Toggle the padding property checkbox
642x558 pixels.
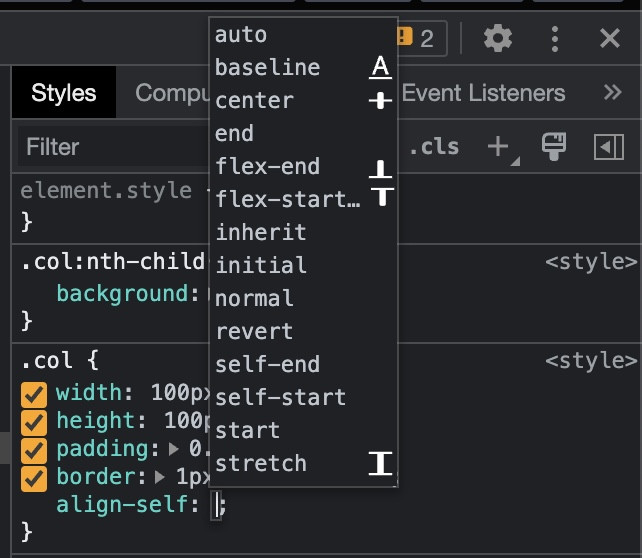[34, 449]
